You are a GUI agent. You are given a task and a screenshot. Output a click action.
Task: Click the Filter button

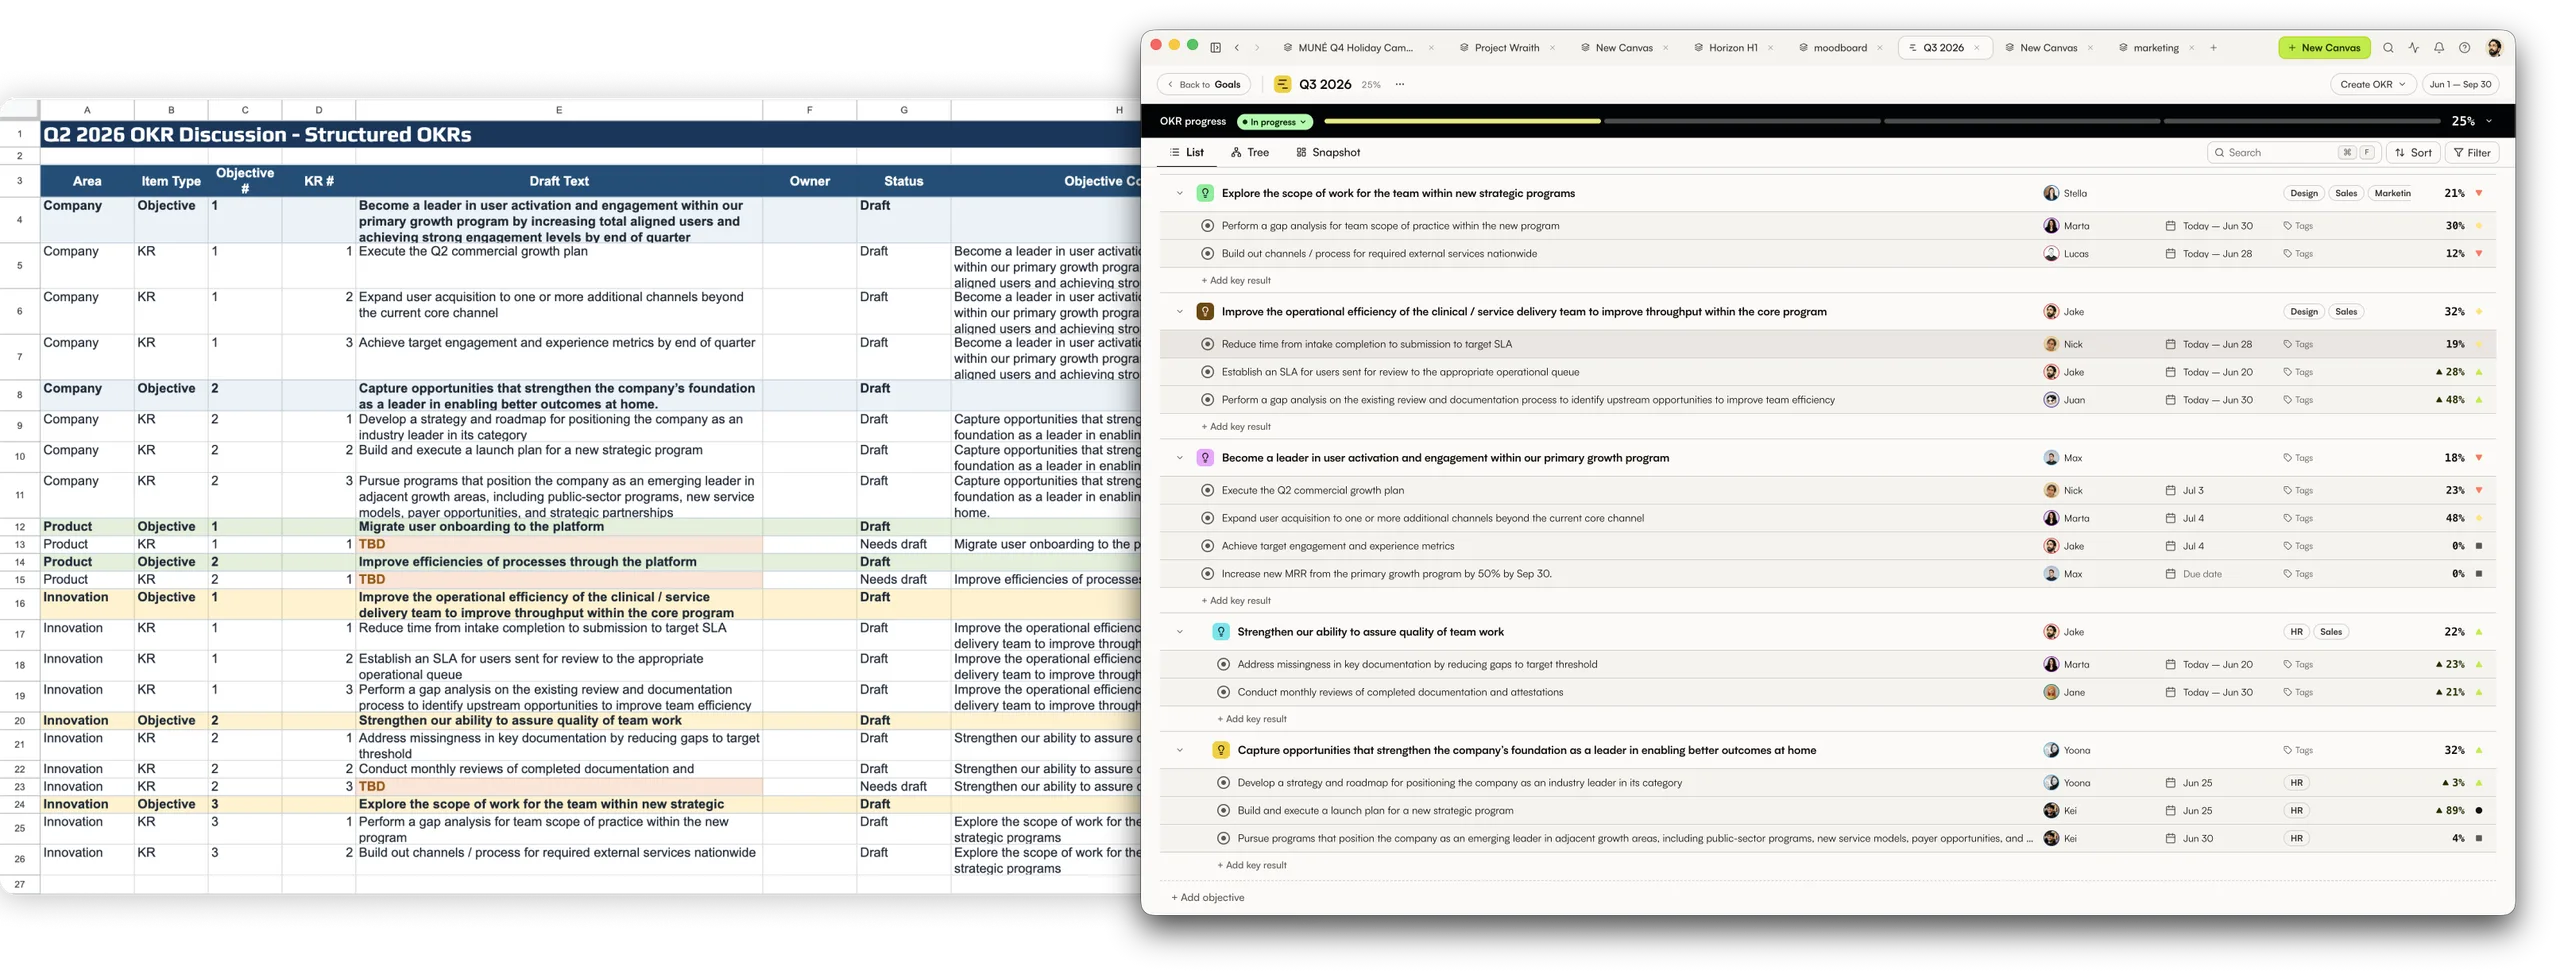(x=2471, y=152)
